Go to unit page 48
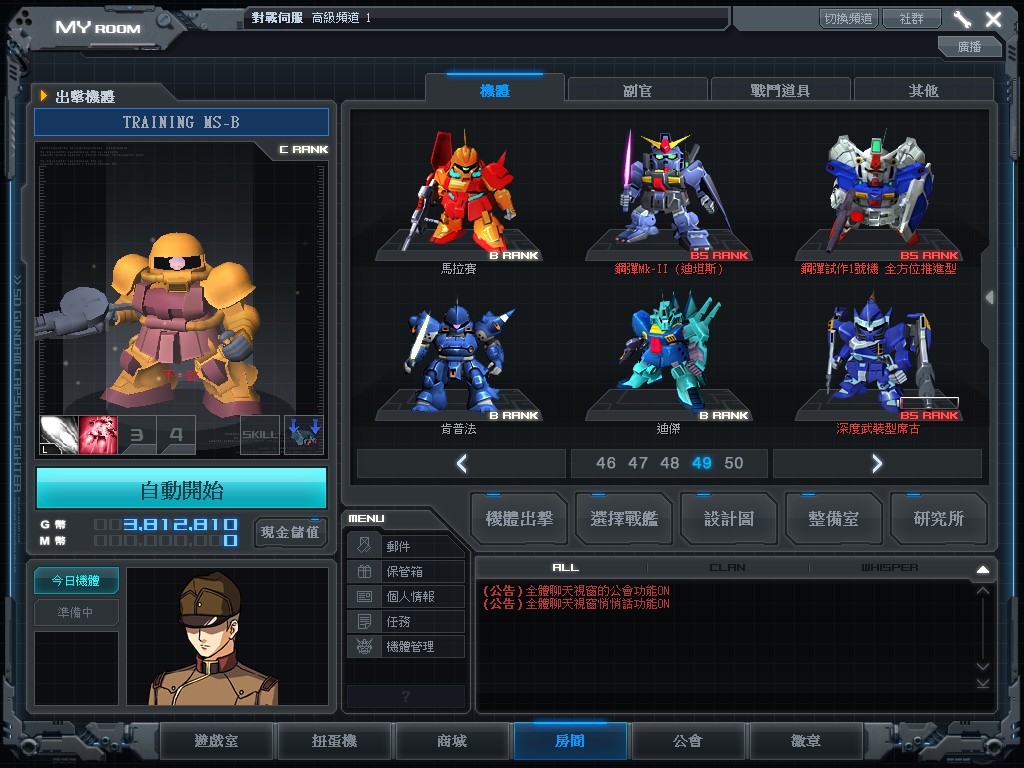 coord(669,463)
